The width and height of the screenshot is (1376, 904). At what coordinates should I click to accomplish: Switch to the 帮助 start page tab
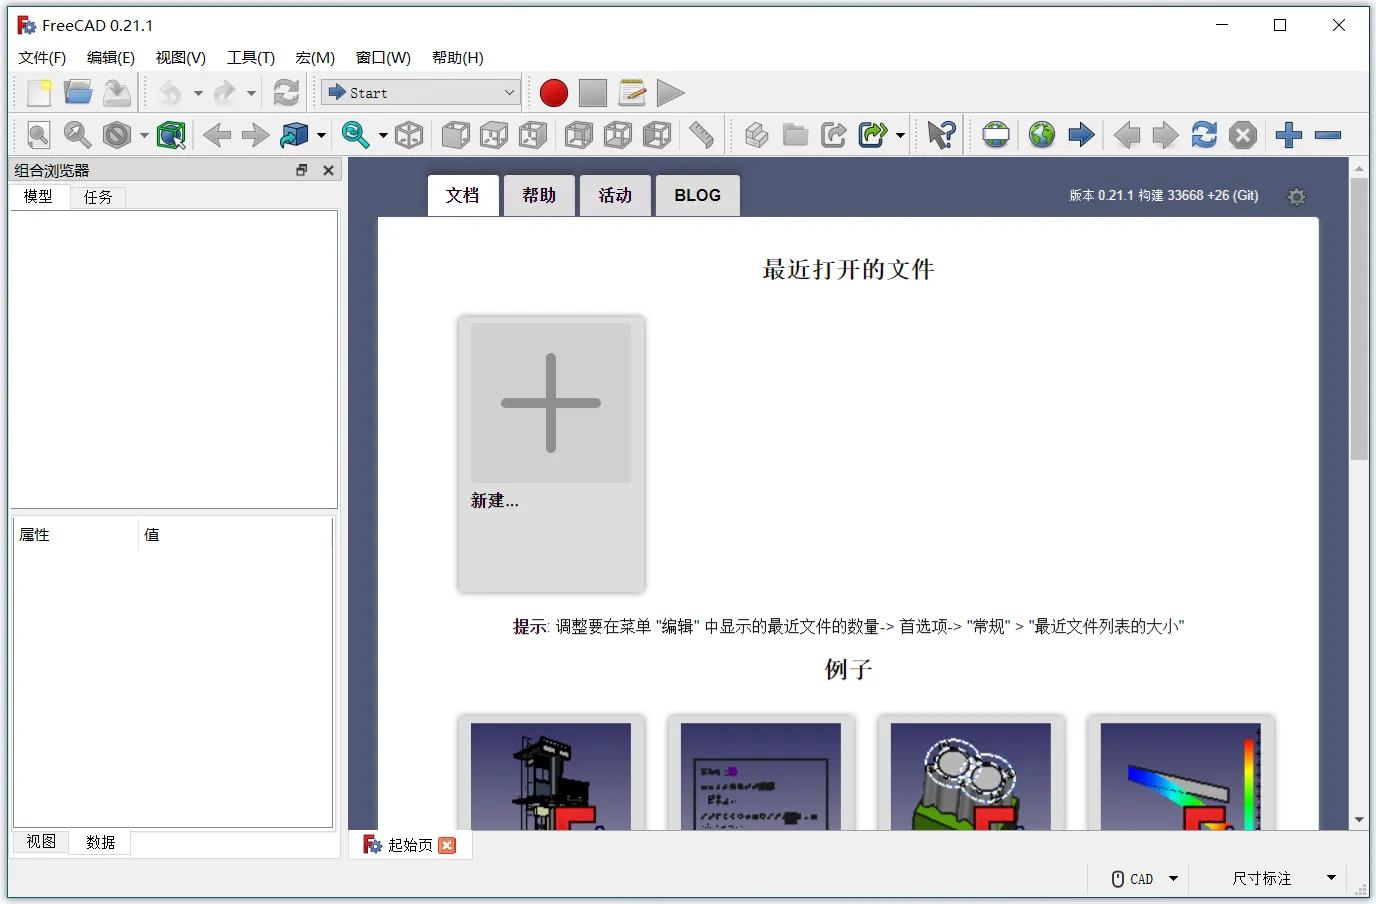[539, 195]
